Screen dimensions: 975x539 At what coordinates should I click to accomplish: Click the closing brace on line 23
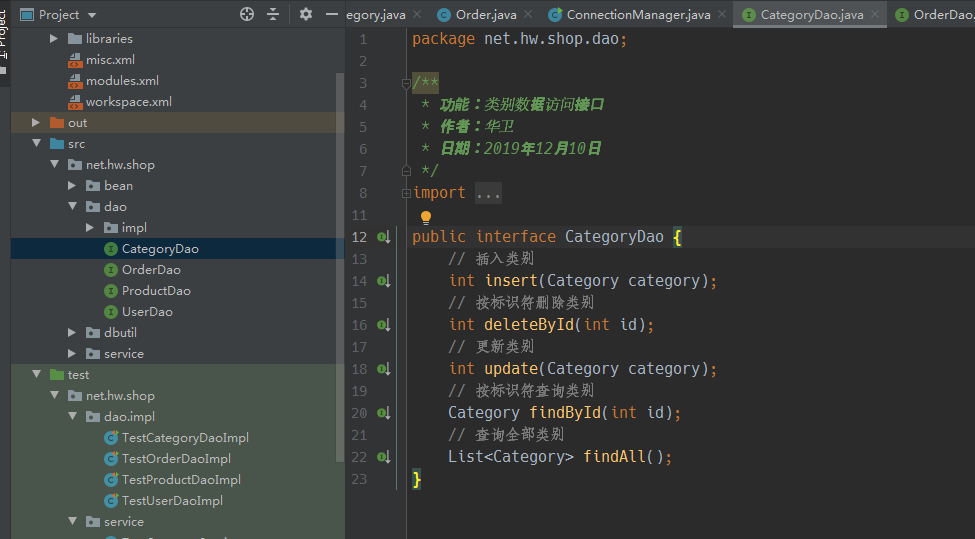(x=417, y=479)
